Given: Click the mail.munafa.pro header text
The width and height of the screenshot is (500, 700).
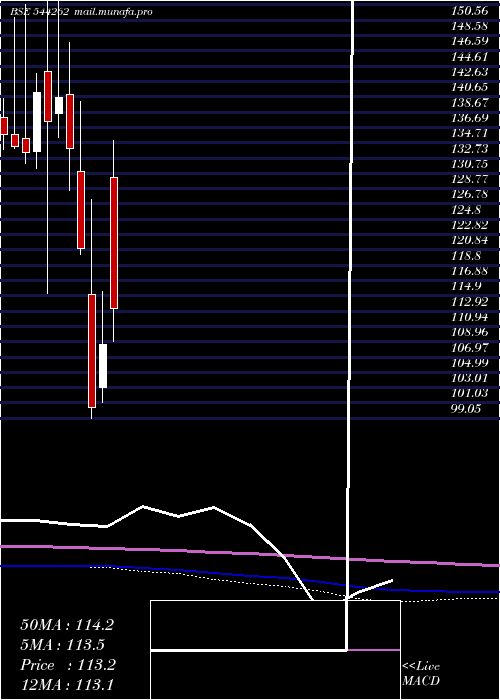Looking at the screenshot, I should (113, 12).
